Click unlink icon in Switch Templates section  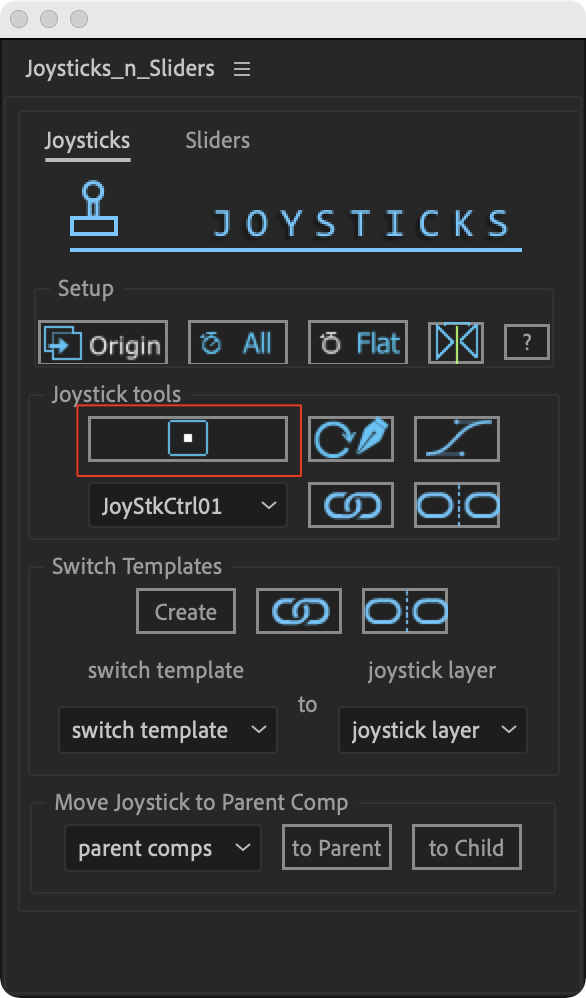pos(405,611)
